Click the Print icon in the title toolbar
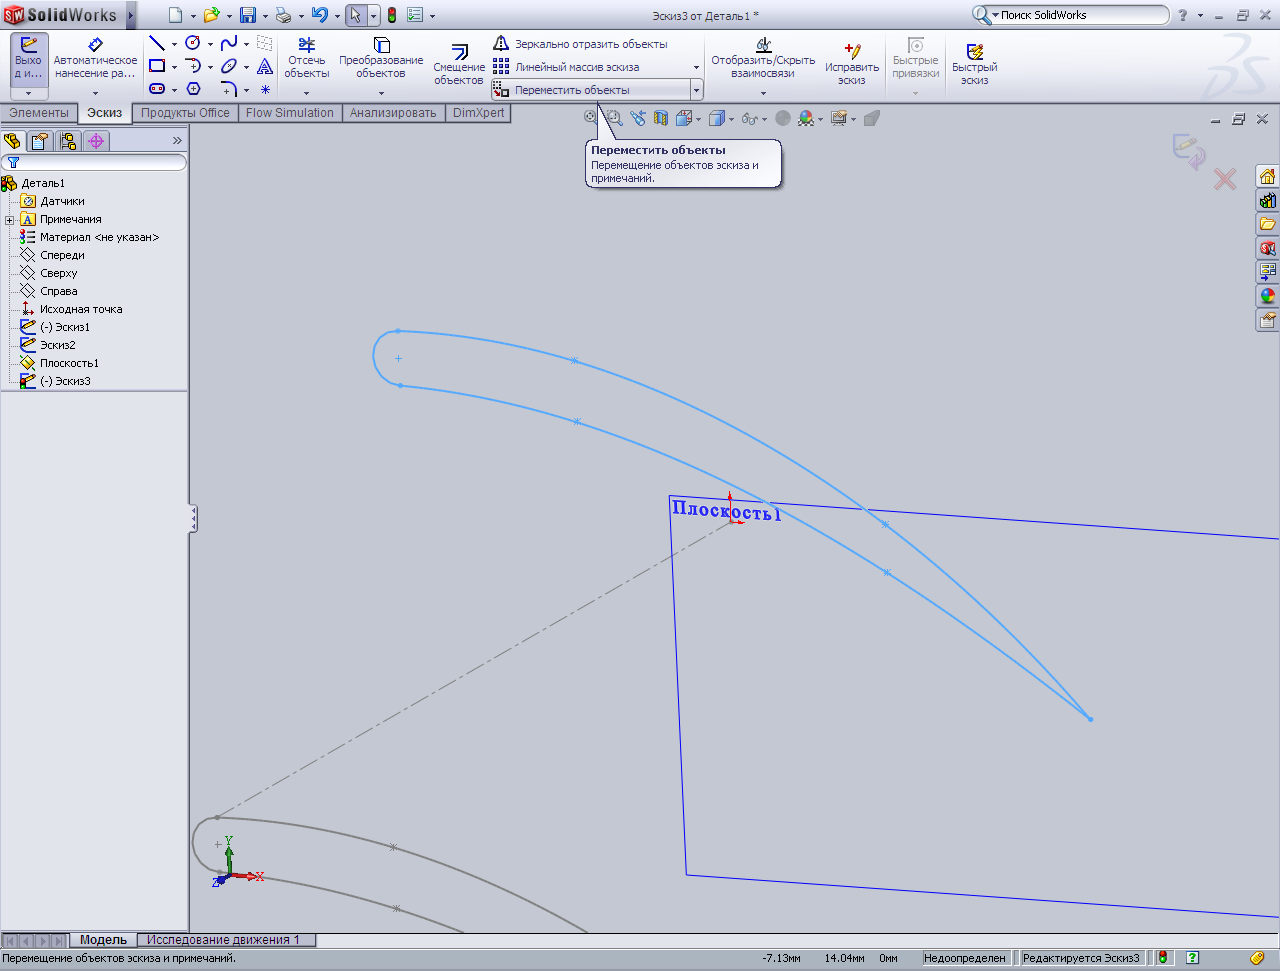 (x=283, y=15)
